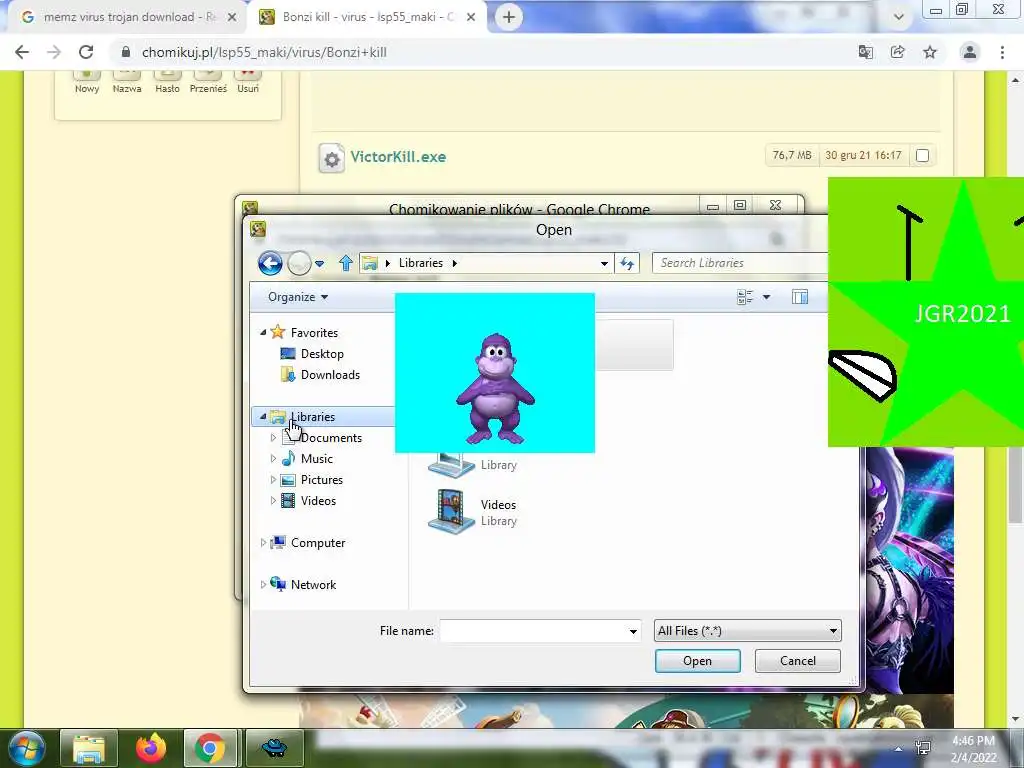Viewport: 1024px width, 768px height.
Task: Launch Firefox from the taskbar
Action: click(x=151, y=748)
